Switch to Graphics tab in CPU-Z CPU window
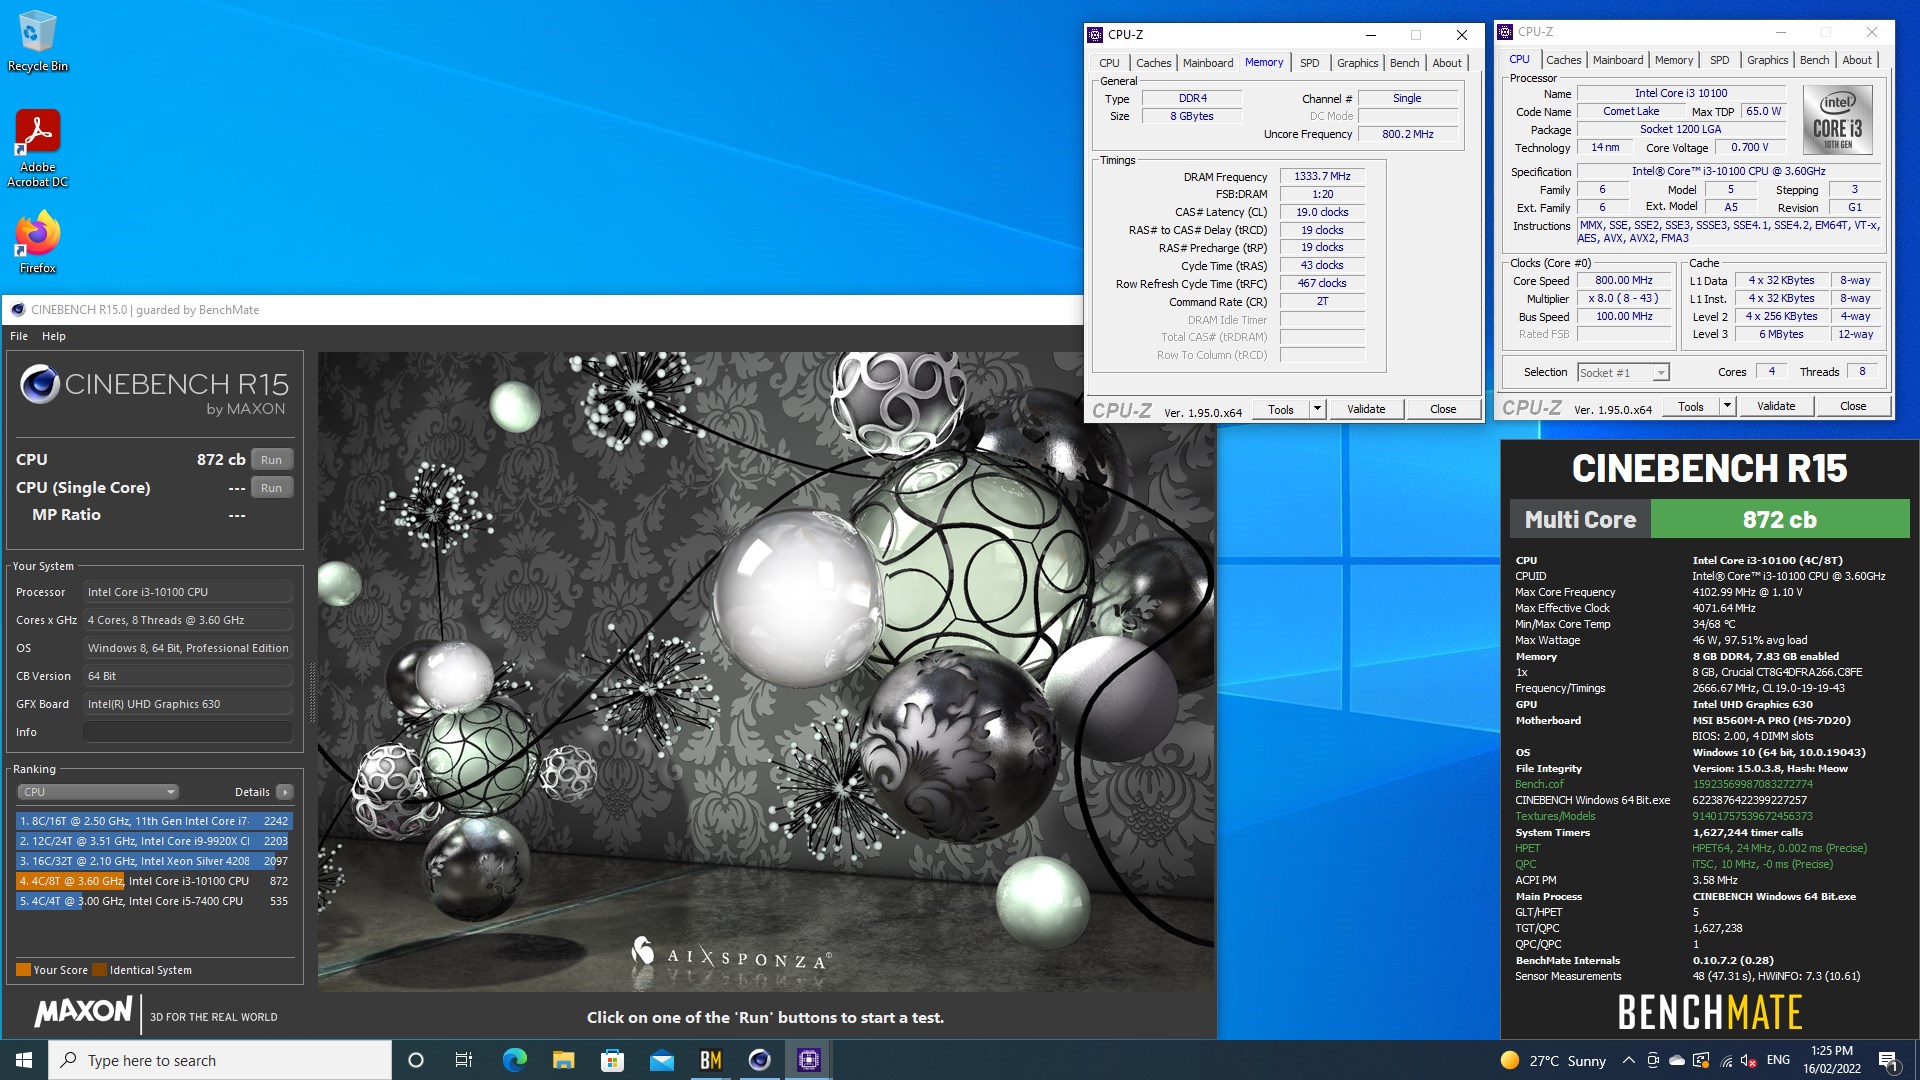The height and width of the screenshot is (1080, 1920). coord(1767,60)
